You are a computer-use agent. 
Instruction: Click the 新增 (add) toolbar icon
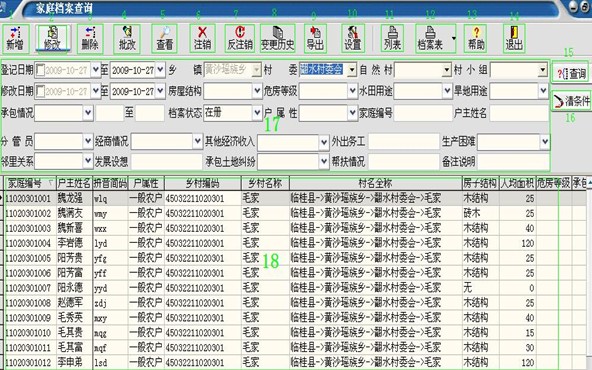(x=15, y=39)
